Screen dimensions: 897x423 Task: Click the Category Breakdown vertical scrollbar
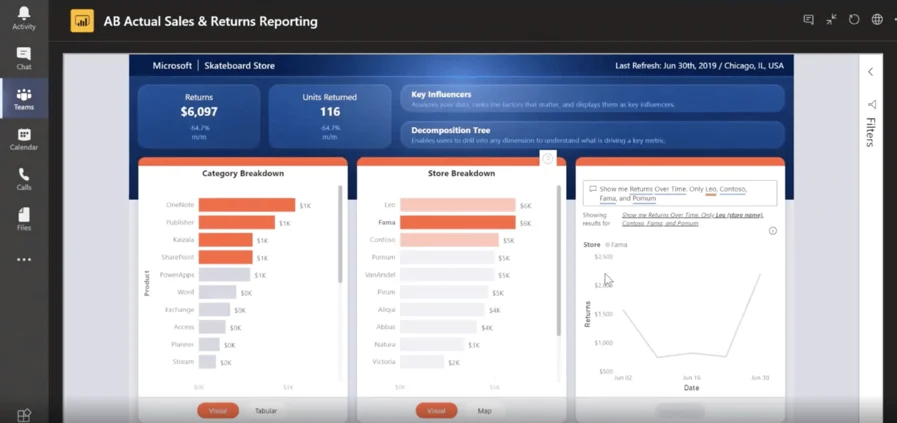340,234
